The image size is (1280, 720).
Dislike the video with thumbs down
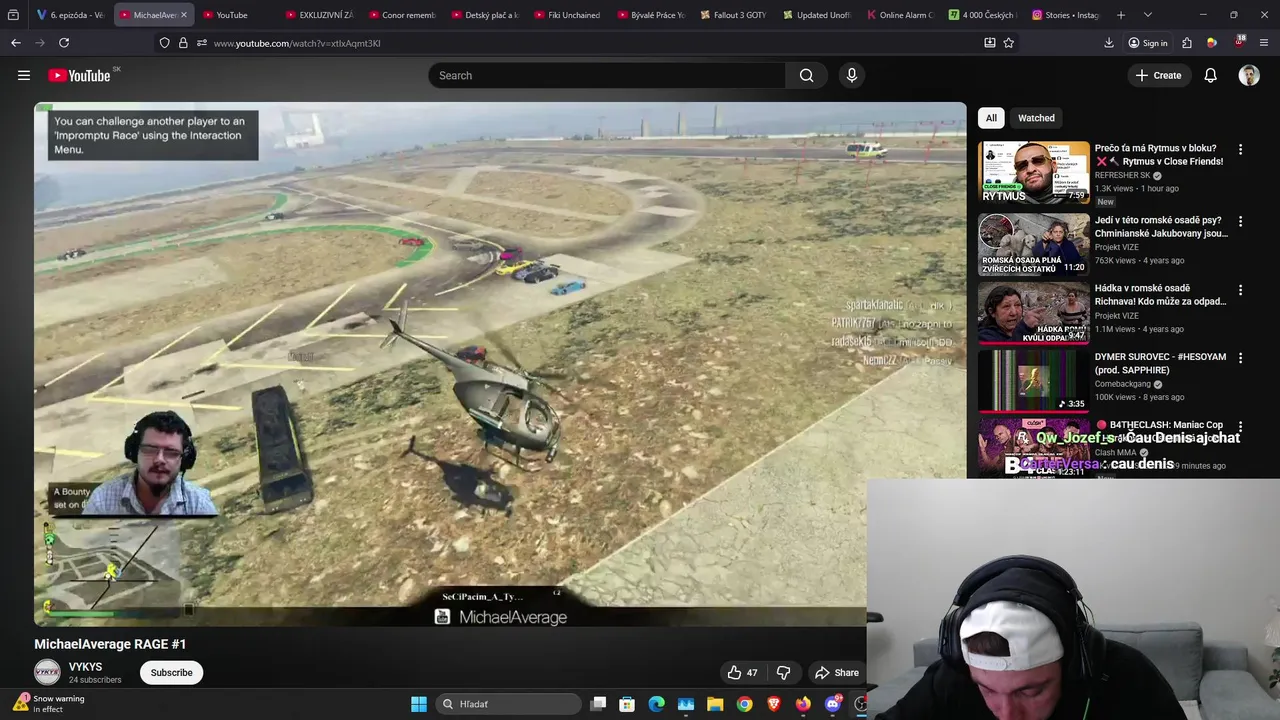[x=784, y=673]
